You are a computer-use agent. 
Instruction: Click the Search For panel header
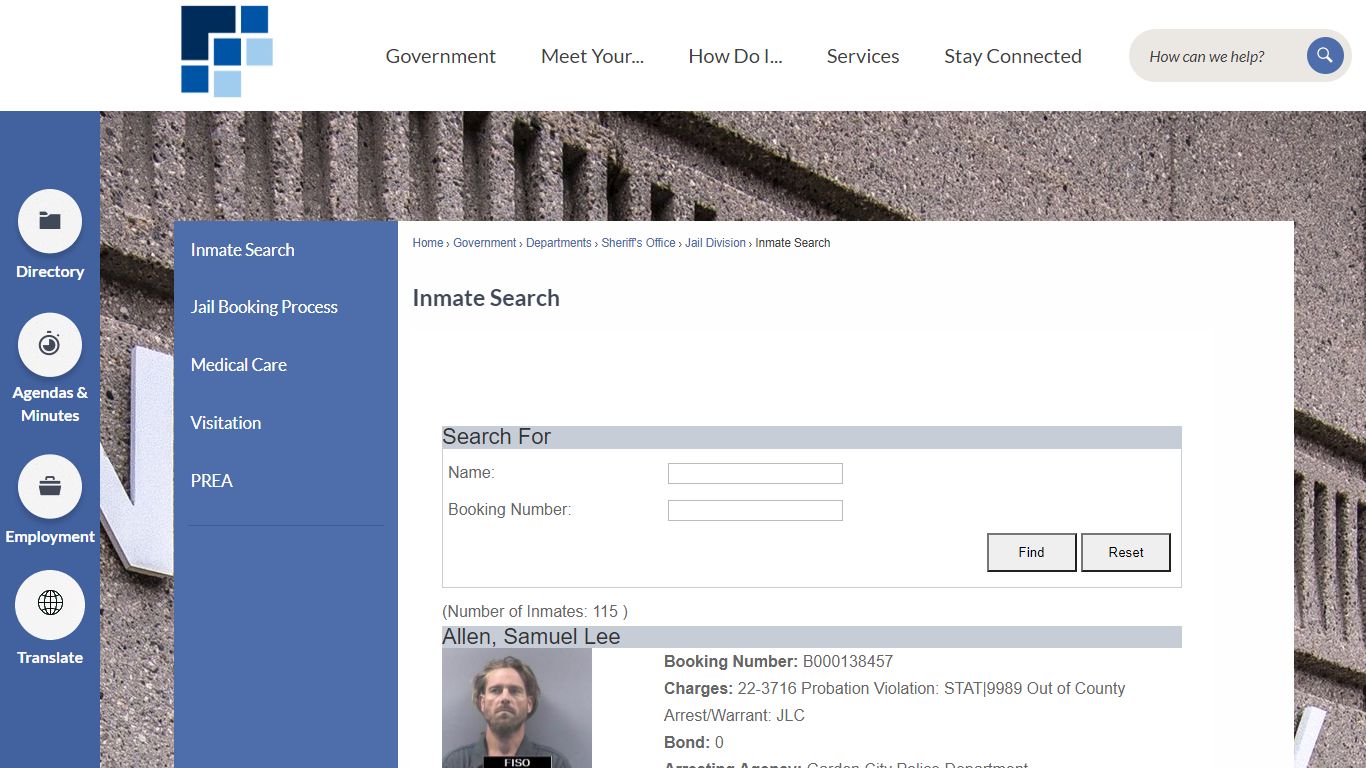pyautogui.click(x=812, y=437)
